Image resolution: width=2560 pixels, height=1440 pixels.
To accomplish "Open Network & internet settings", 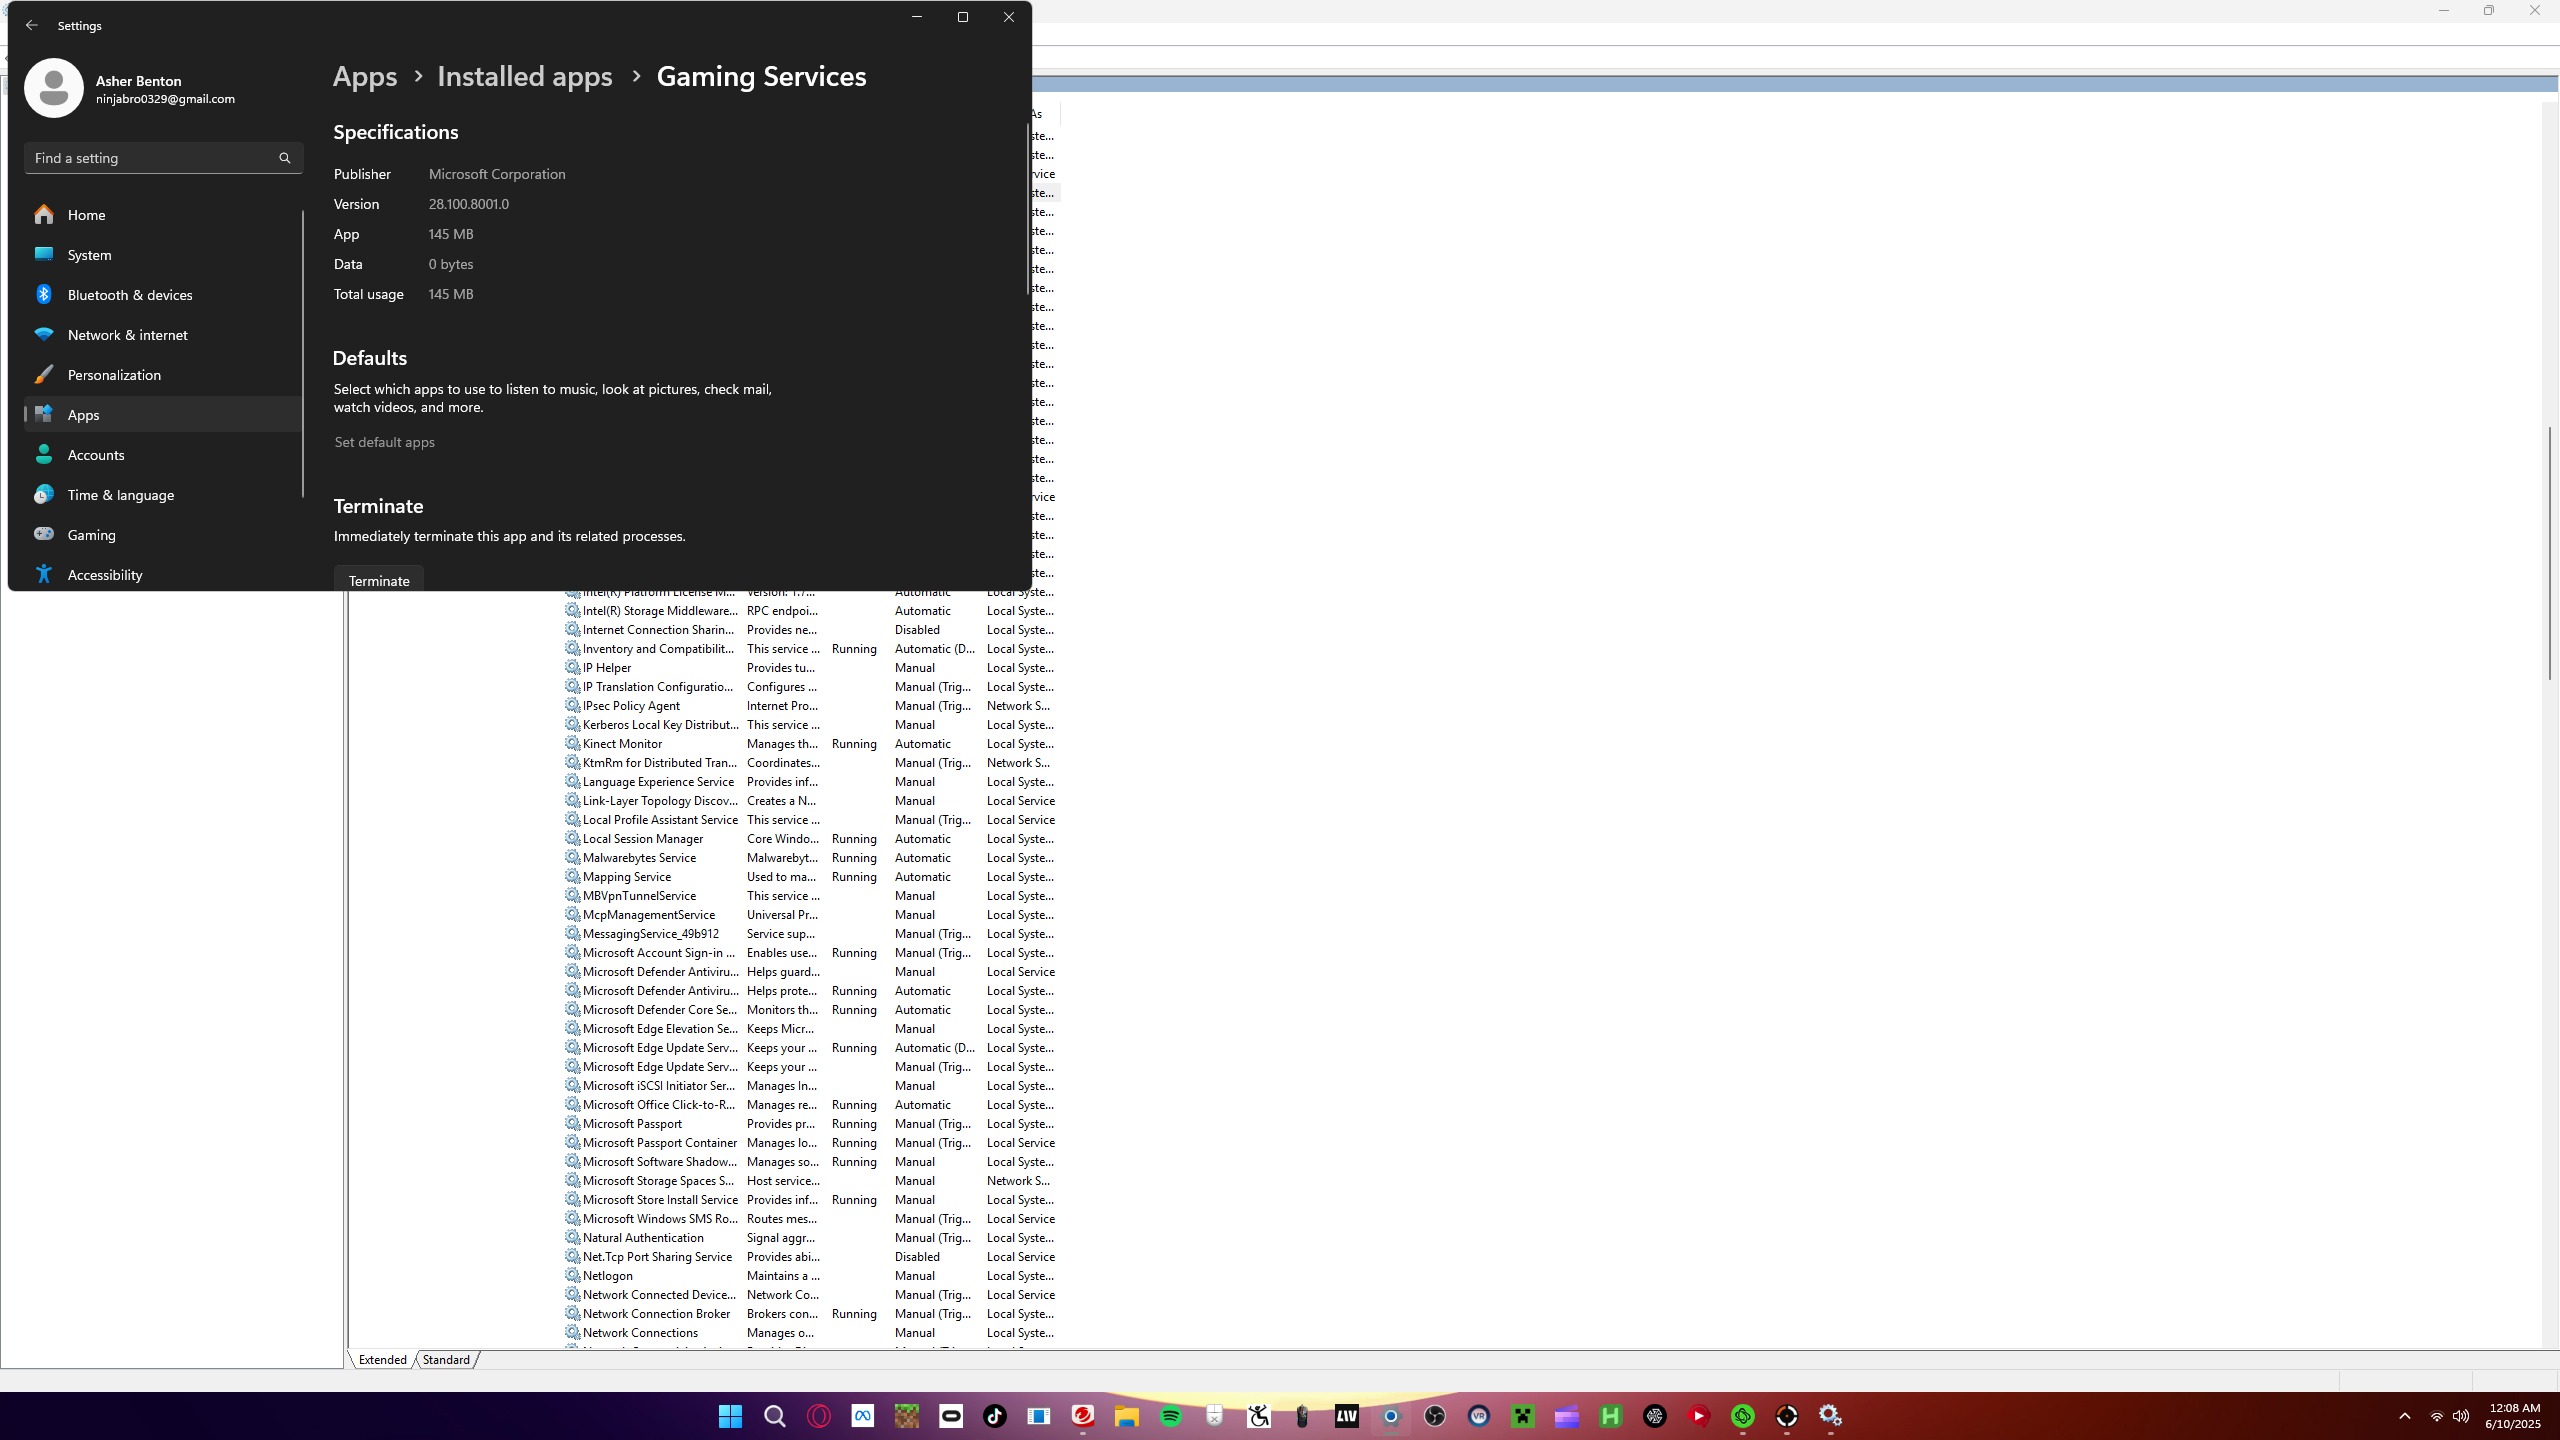I will point(127,335).
